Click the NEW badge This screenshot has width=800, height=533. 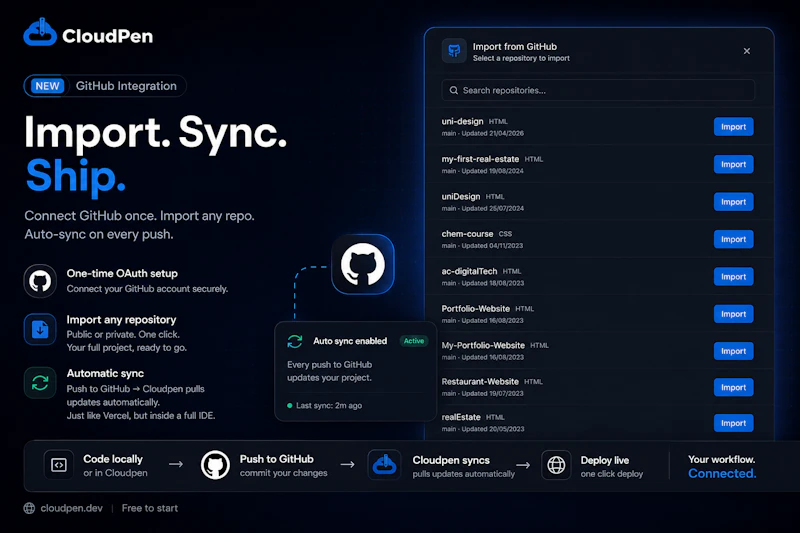click(x=47, y=86)
